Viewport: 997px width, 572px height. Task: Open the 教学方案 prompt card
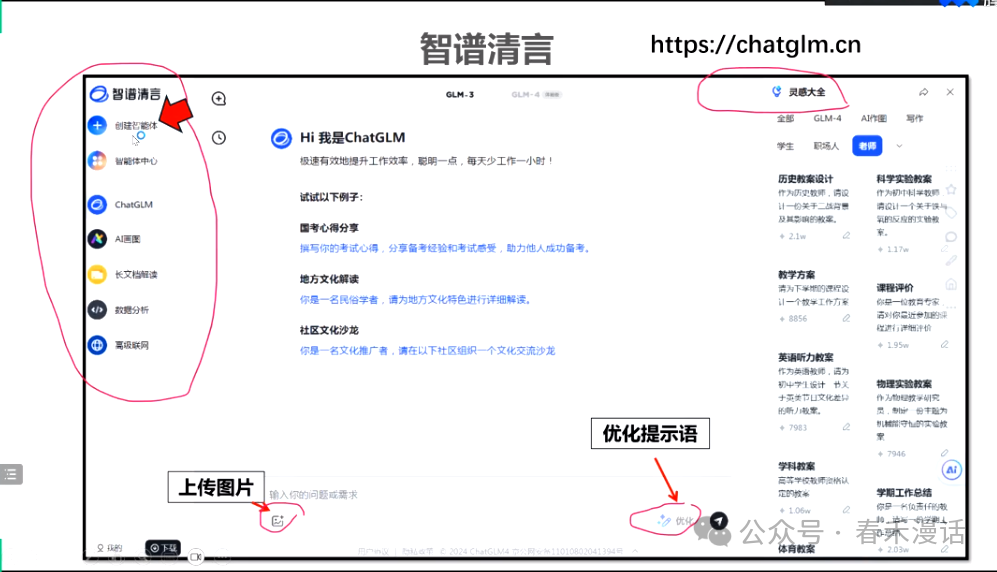815,296
